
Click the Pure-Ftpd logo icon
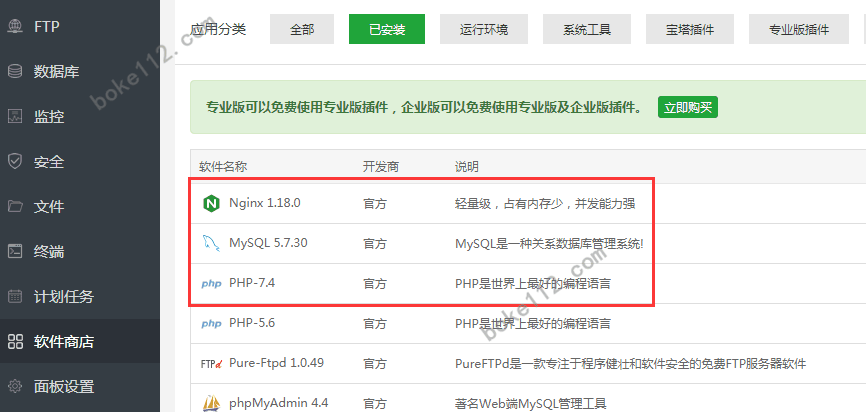211,364
